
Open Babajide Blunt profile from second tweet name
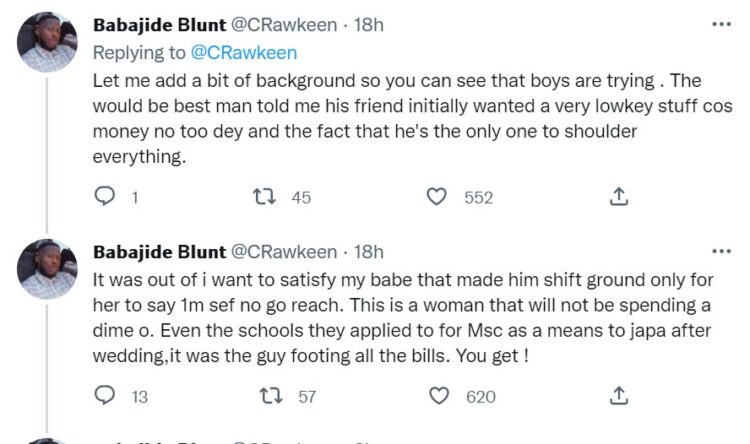point(159,251)
